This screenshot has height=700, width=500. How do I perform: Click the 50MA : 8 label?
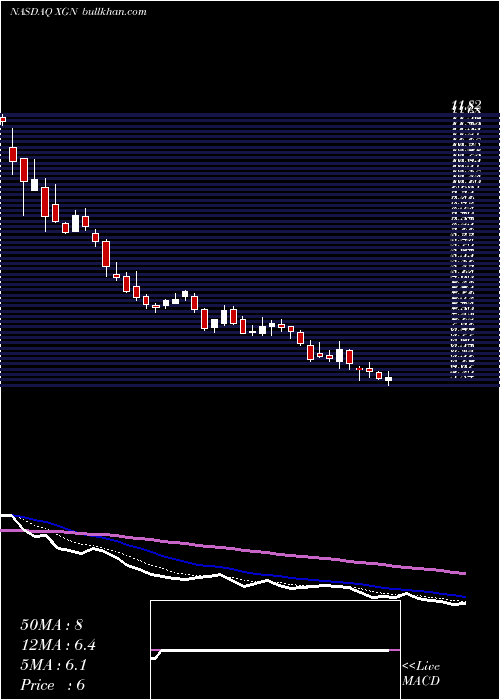tap(52, 624)
